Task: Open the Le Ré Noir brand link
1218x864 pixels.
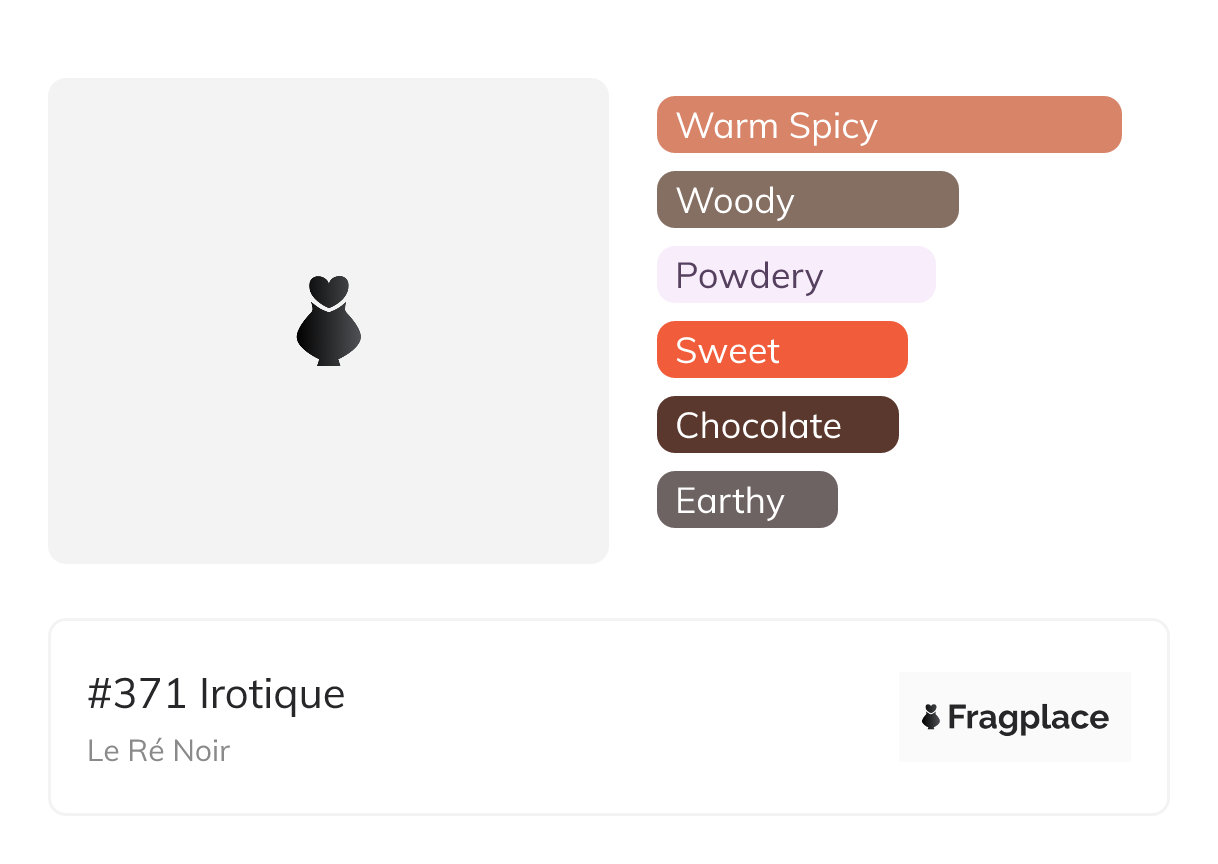Action: tap(158, 750)
